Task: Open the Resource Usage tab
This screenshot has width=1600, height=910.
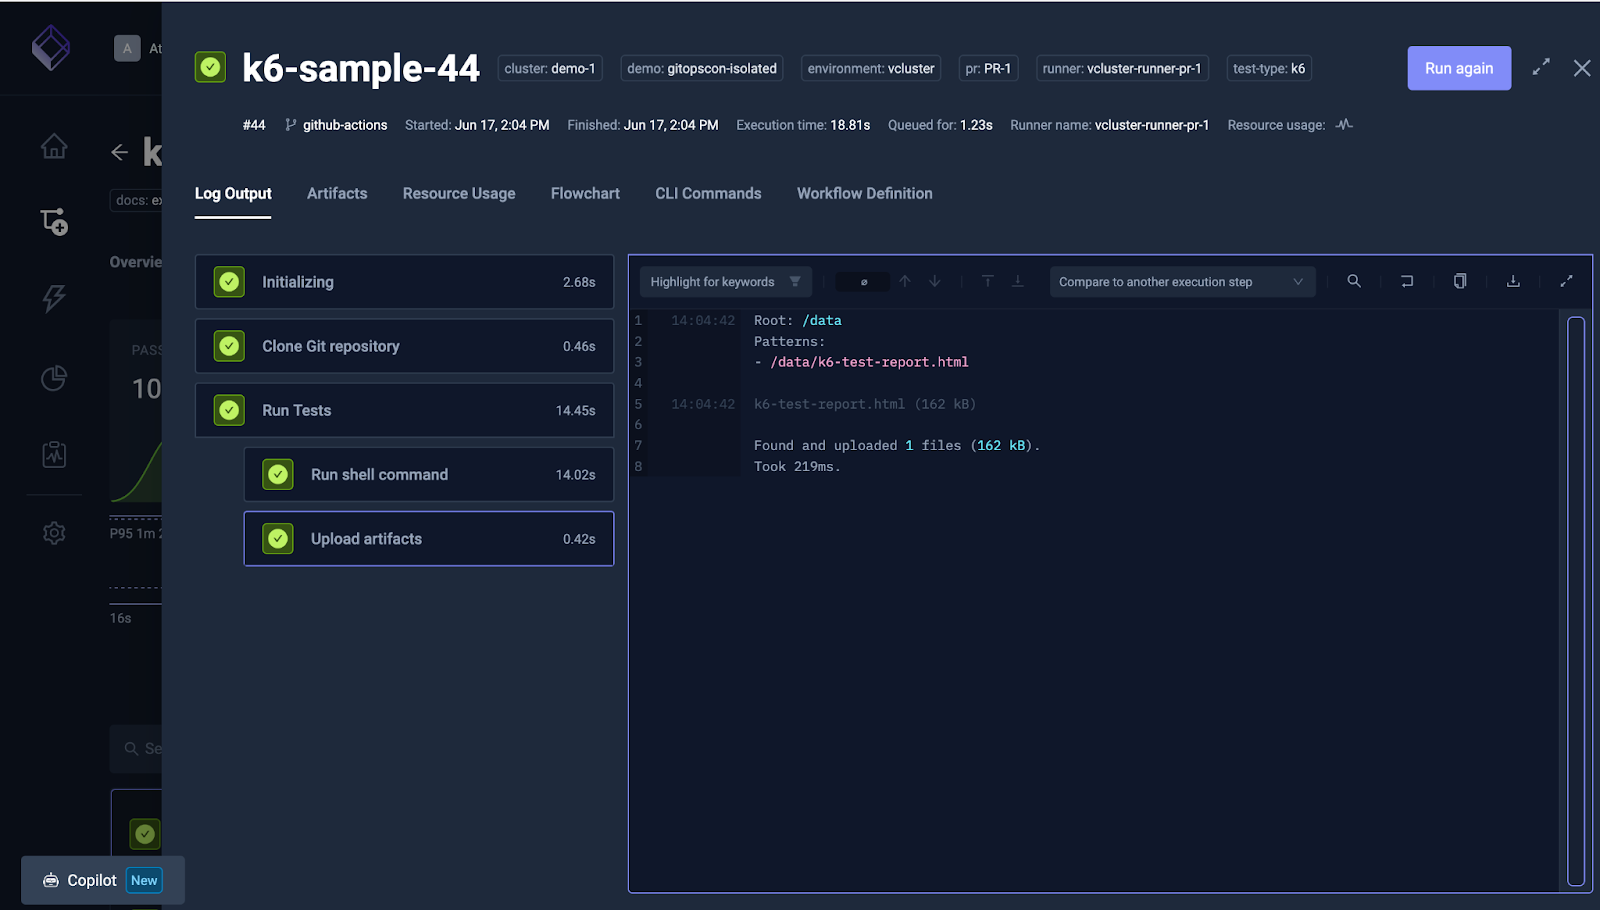Action: (459, 193)
